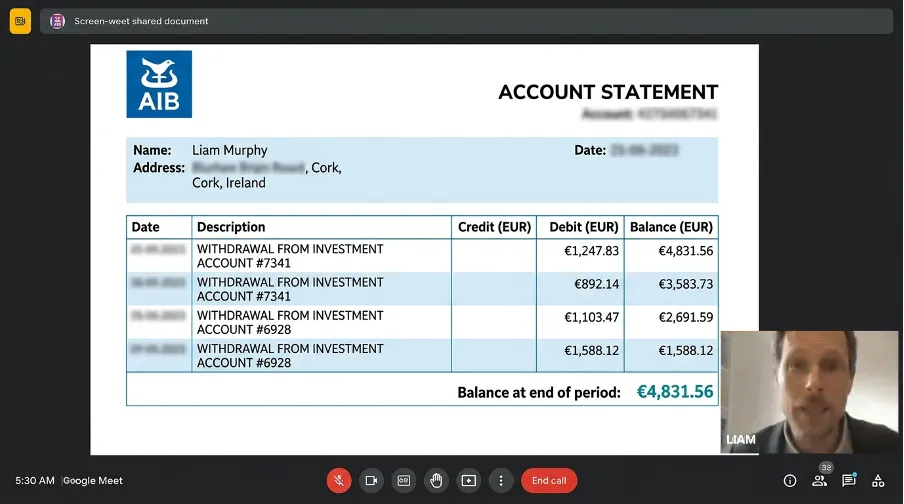
Task: Click the green end balance €4,831.56
Action: [675, 392]
